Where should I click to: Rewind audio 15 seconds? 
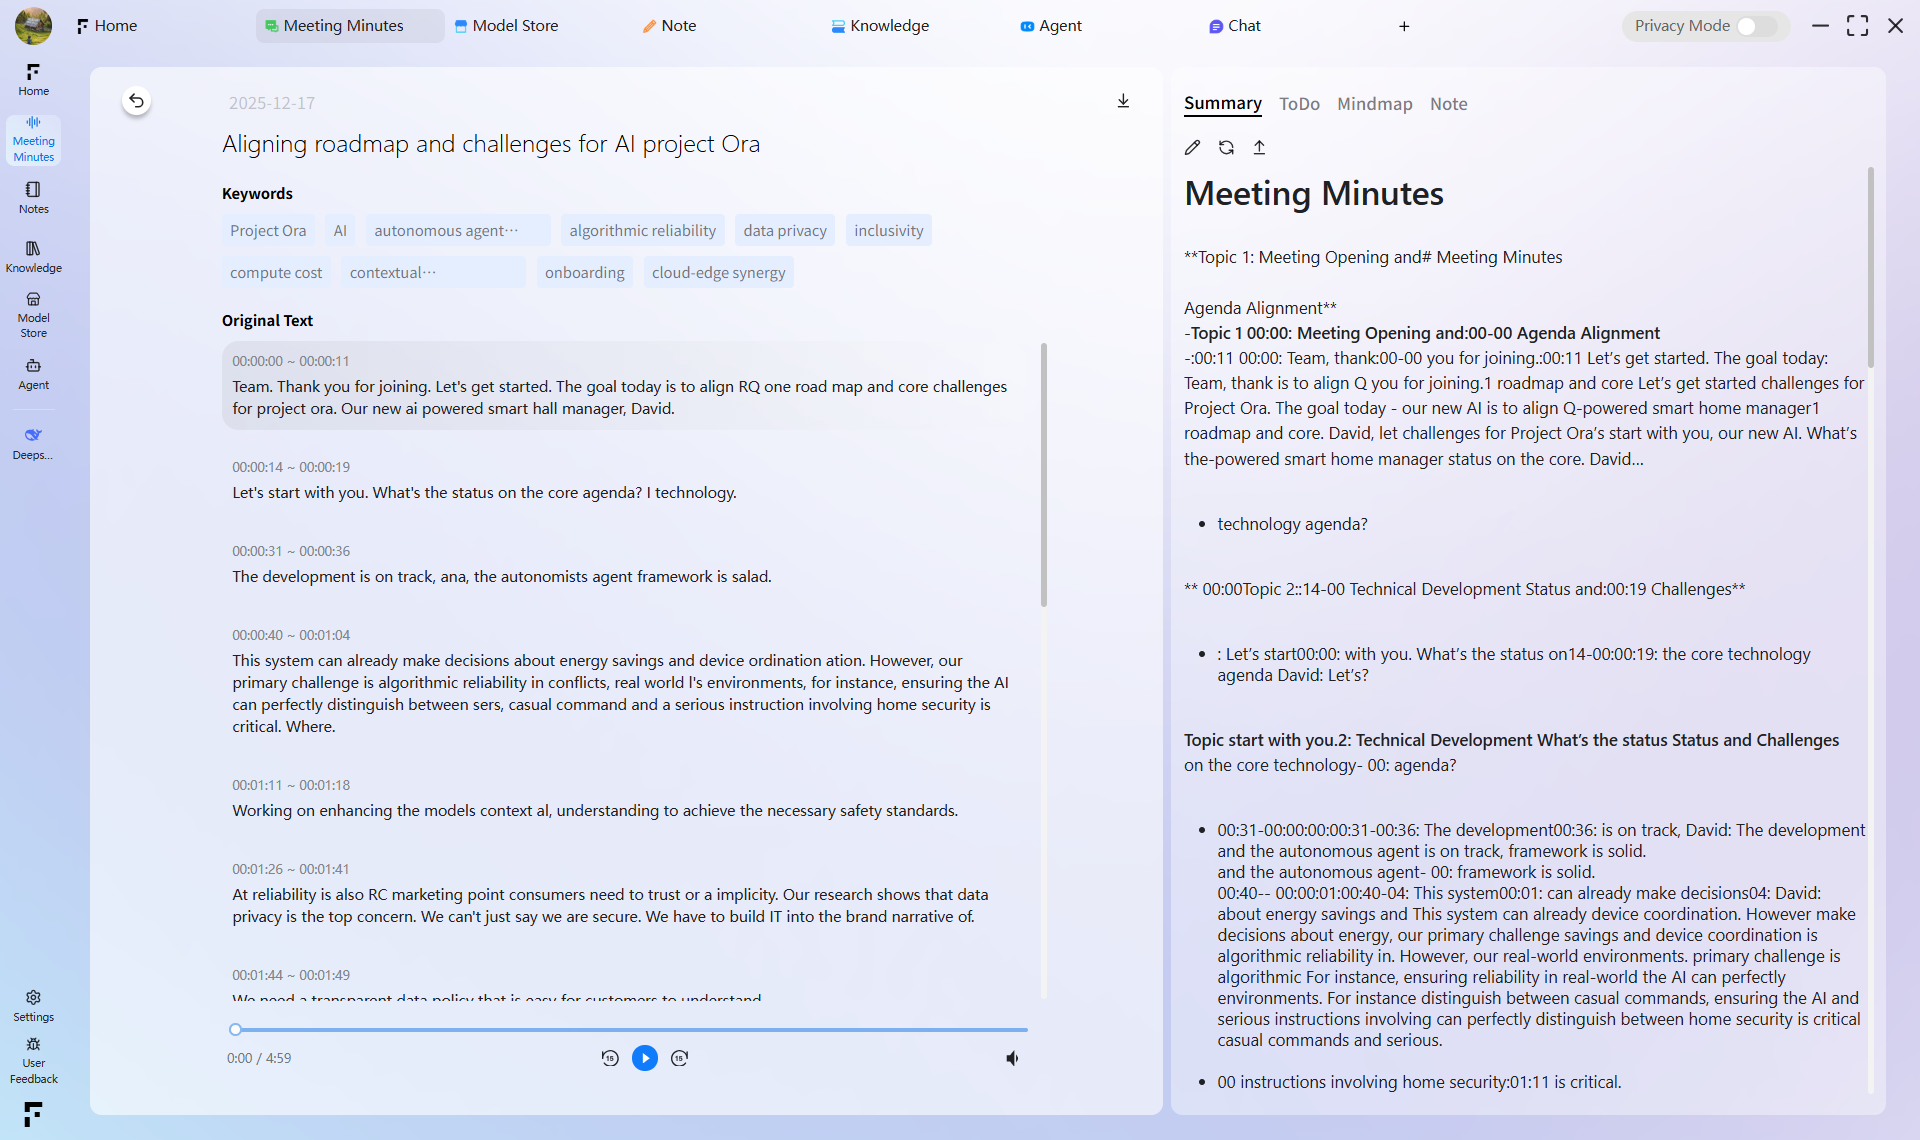click(610, 1058)
